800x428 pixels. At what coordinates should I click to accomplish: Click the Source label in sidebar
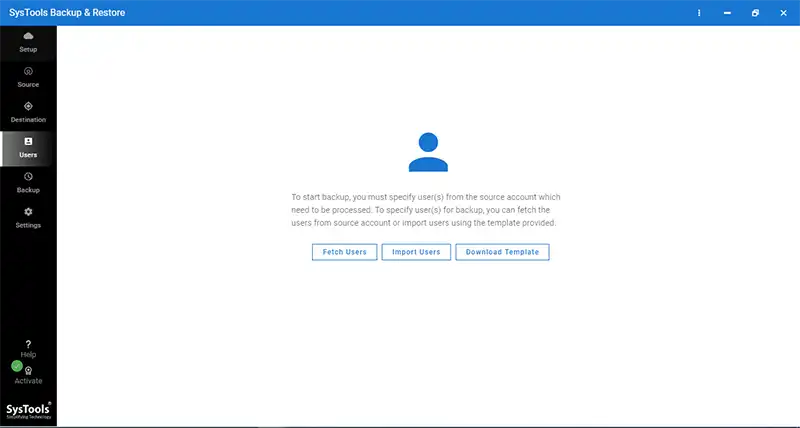(x=28, y=85)
